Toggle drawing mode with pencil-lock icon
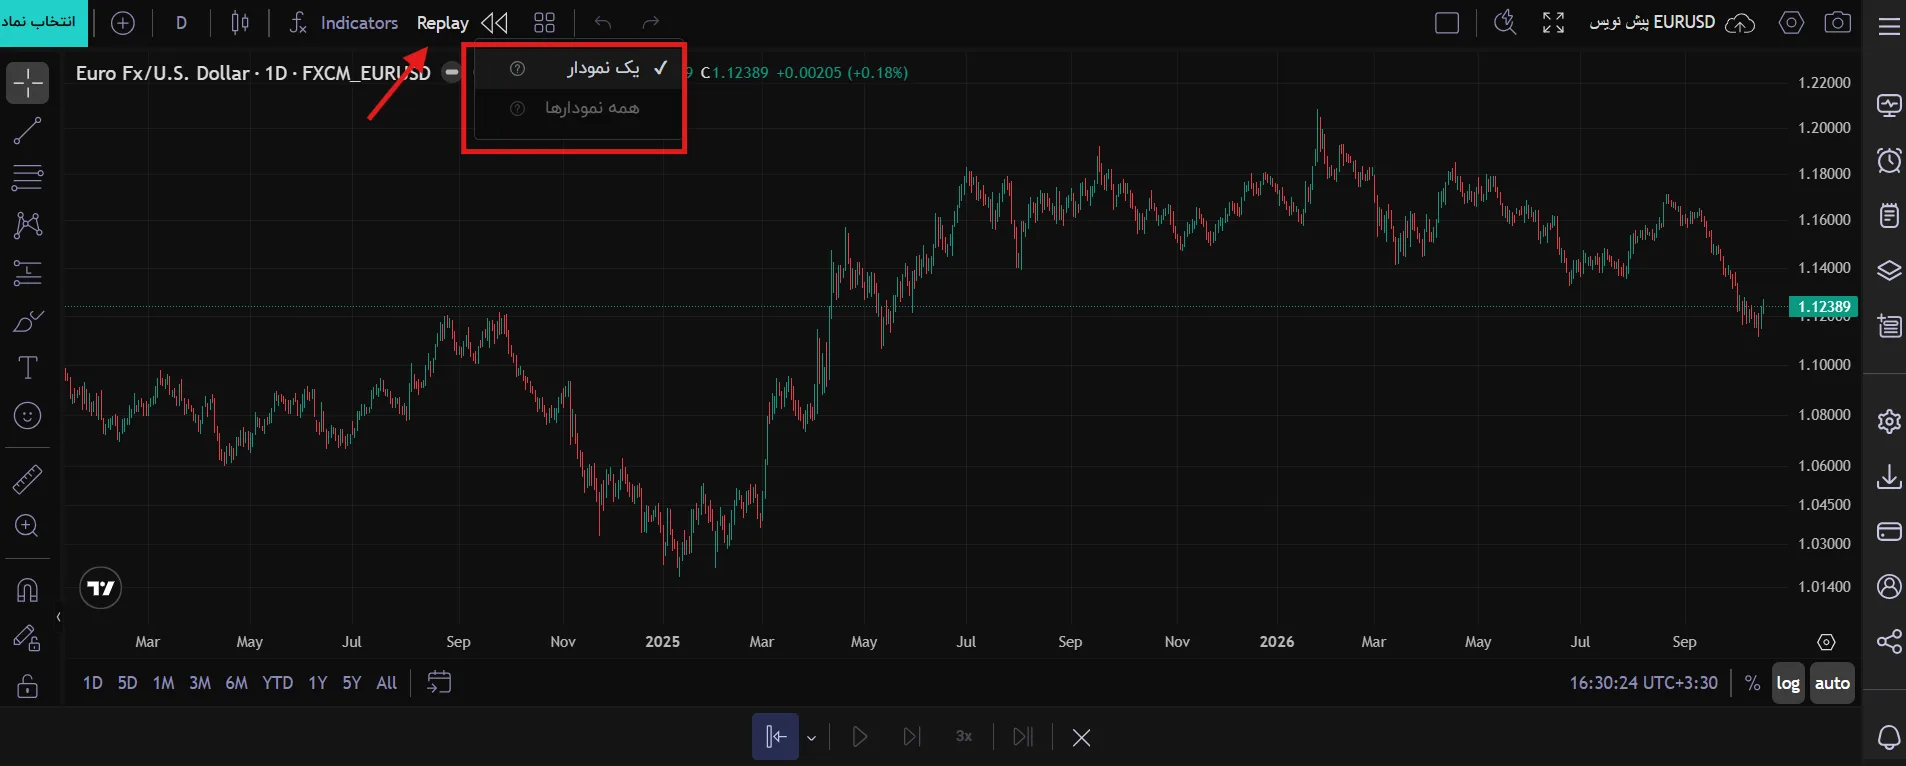The width and height of the screenshot is (1906, 766). click(28, 638)
